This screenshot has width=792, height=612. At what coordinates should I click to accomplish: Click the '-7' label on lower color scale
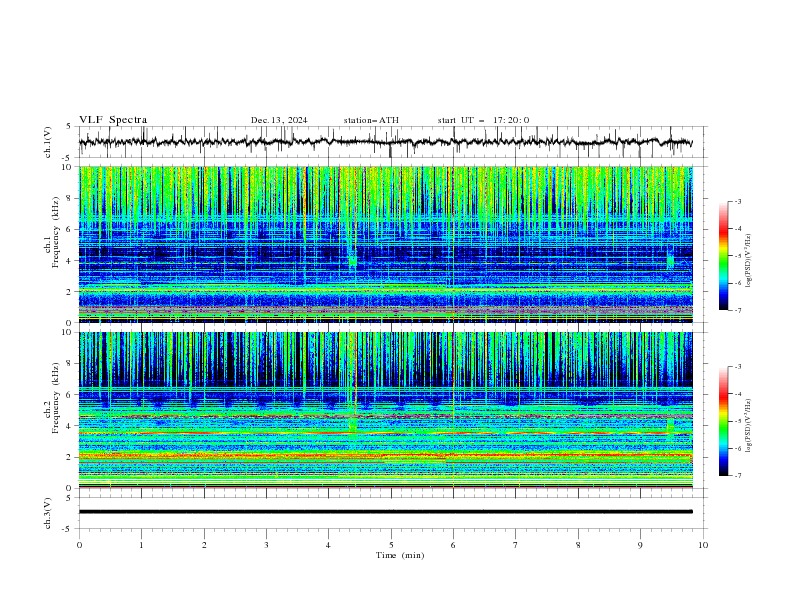tap(738, 476)
